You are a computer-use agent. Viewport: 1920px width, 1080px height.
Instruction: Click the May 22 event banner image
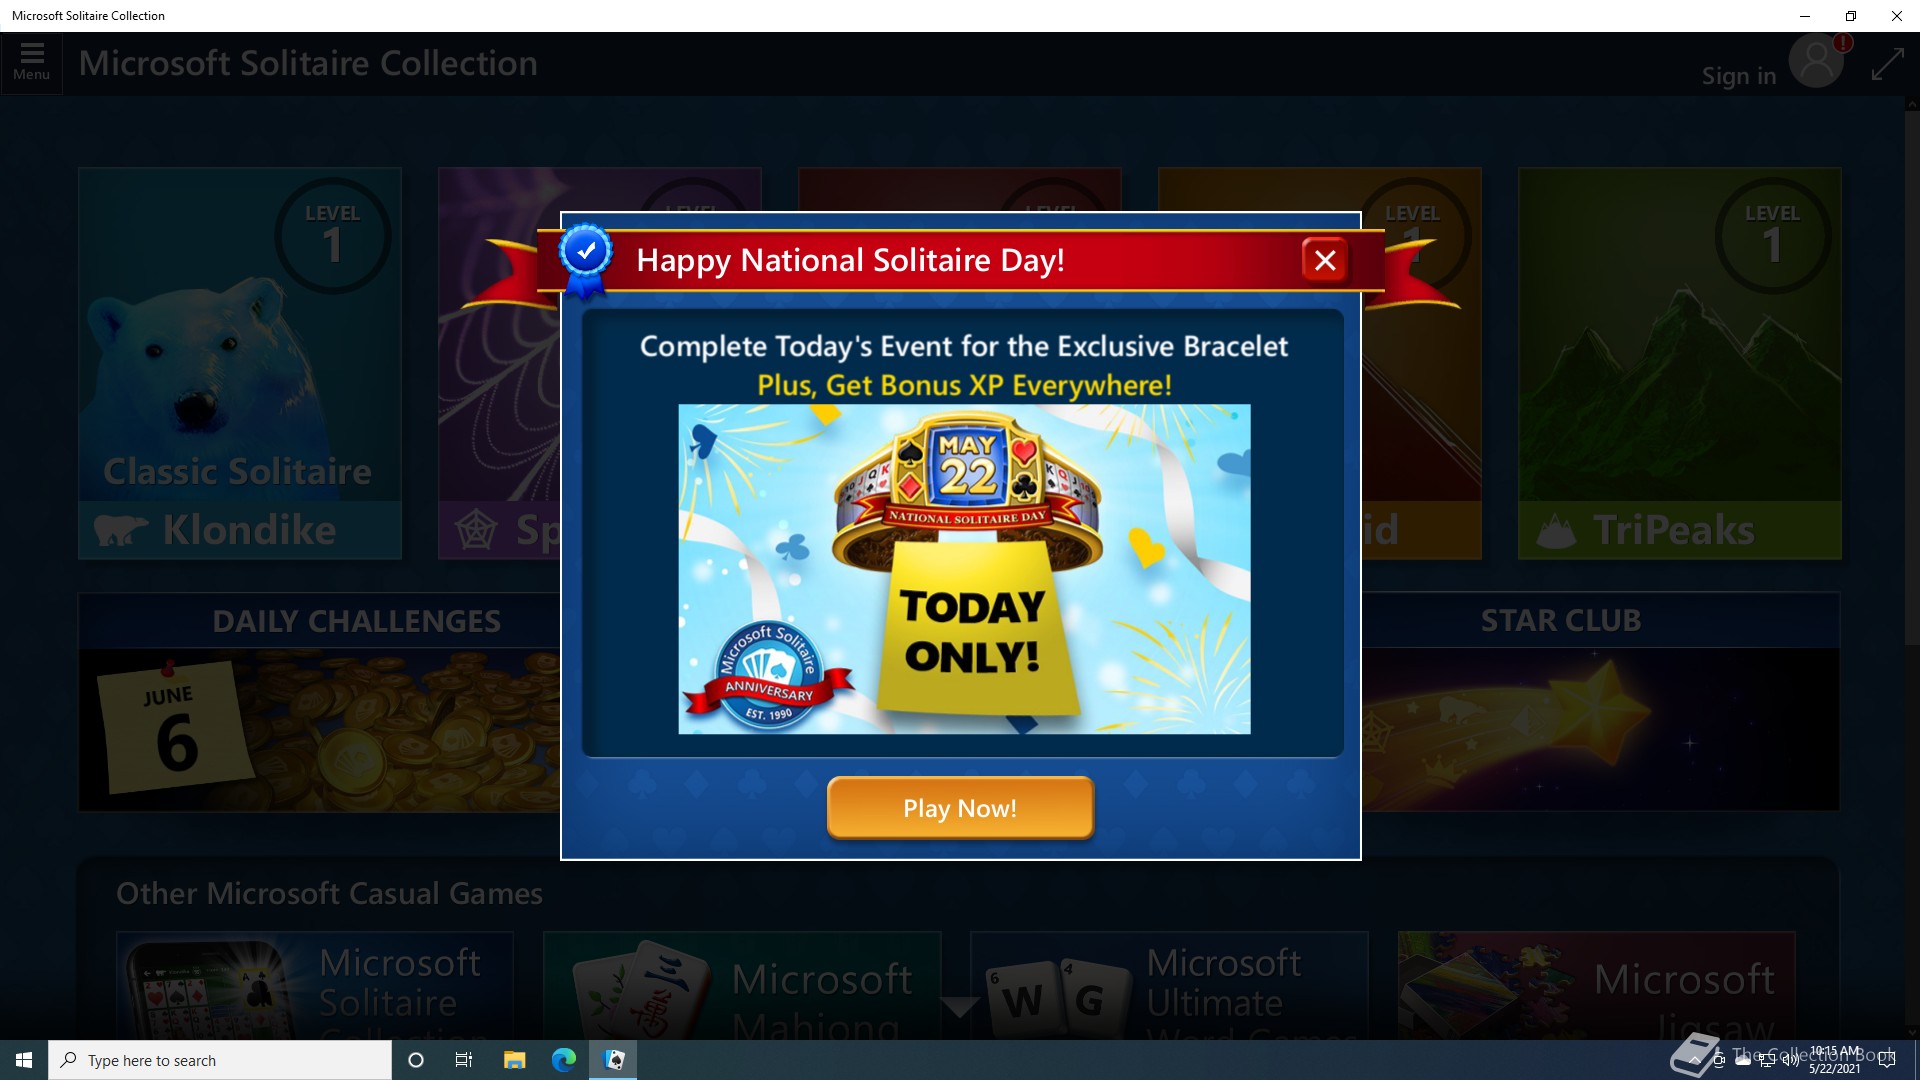[x=964, y=569]
